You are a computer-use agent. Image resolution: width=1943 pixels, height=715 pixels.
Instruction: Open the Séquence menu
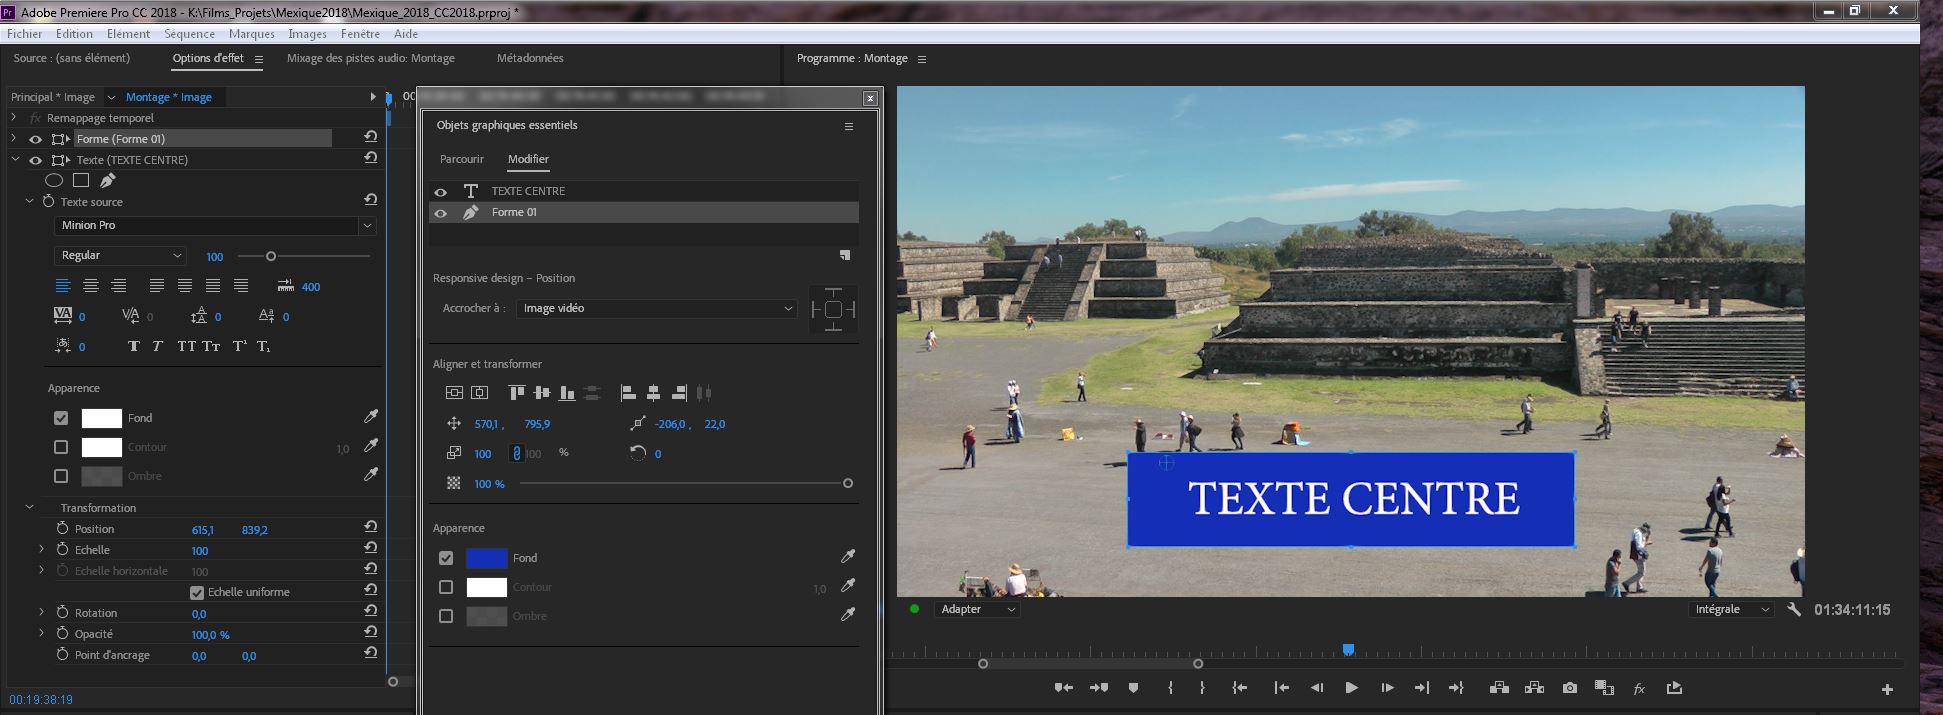coord(189,34)
